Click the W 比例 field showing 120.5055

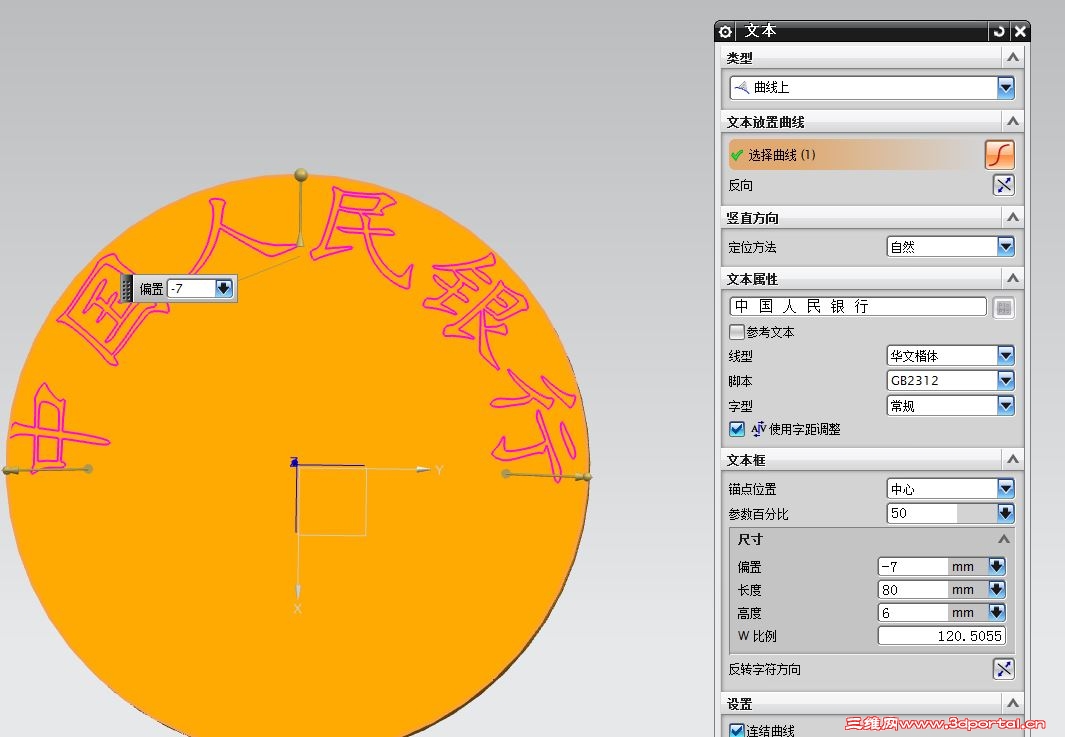[x=941, y=636]
